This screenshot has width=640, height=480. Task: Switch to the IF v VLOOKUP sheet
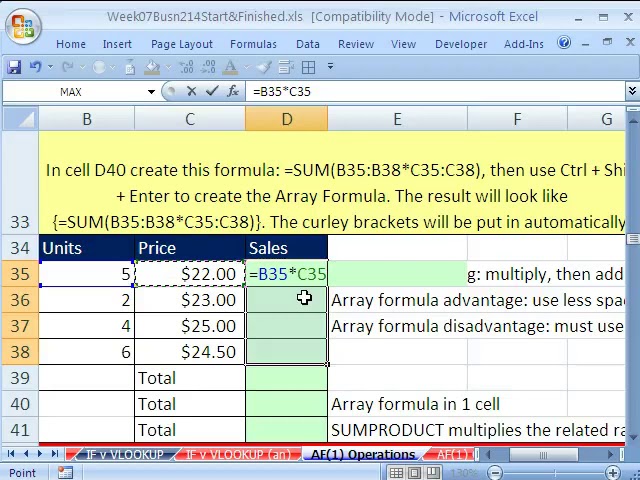tap(124, 454)
